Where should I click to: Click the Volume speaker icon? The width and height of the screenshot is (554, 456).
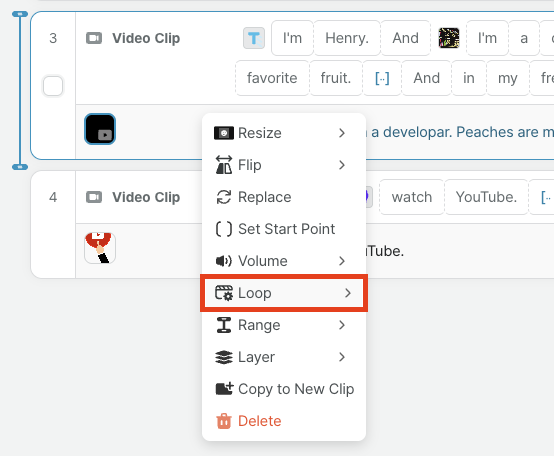coord(224,261)
